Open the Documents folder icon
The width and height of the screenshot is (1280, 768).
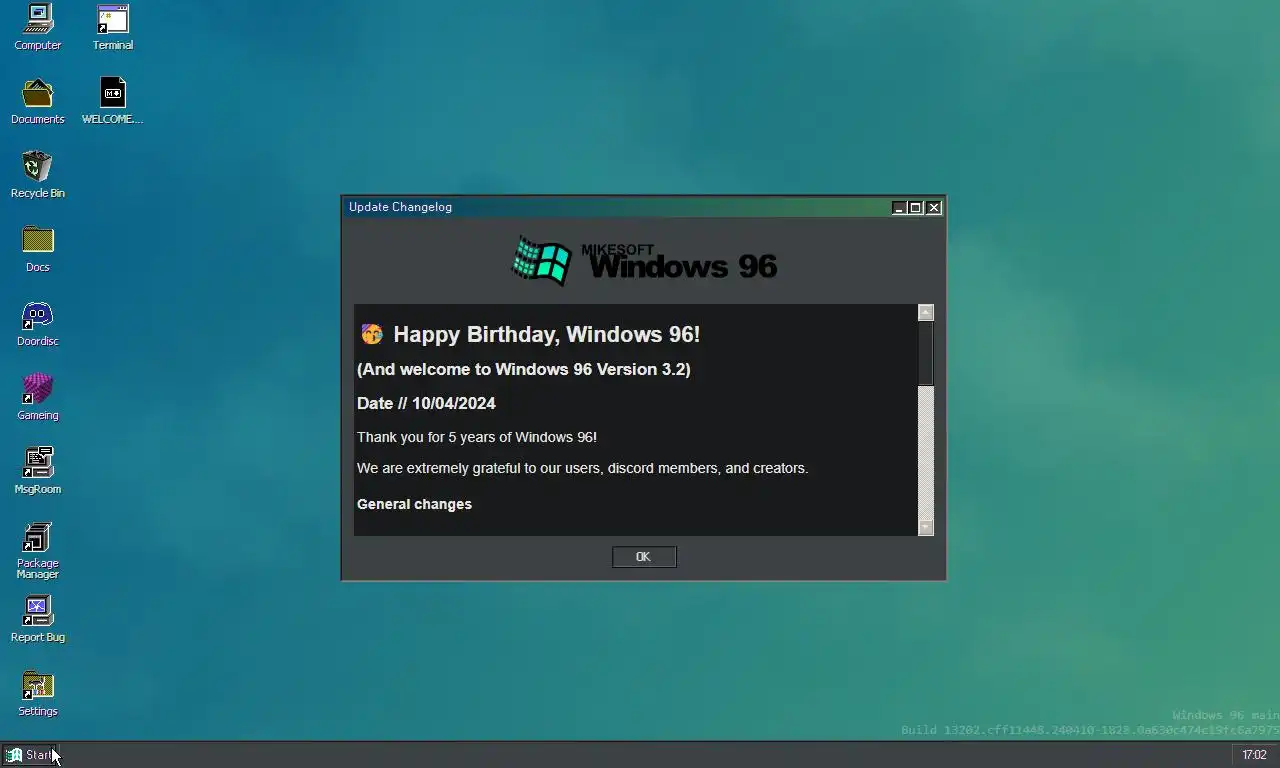pyautogui.click(x=38, y=102)
